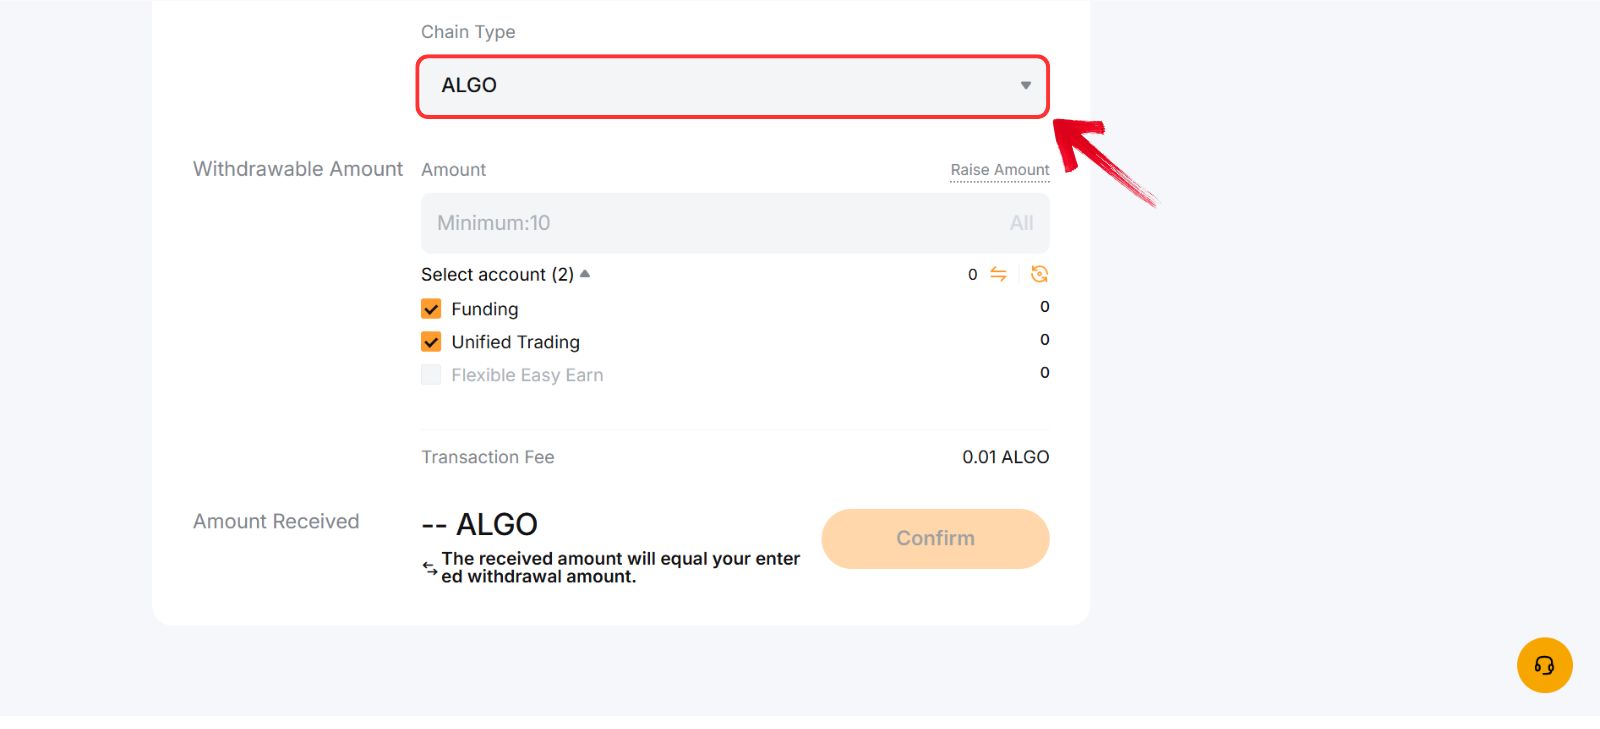
Task: Refresh account balances with the sync icon
Action: point(1038,274)
